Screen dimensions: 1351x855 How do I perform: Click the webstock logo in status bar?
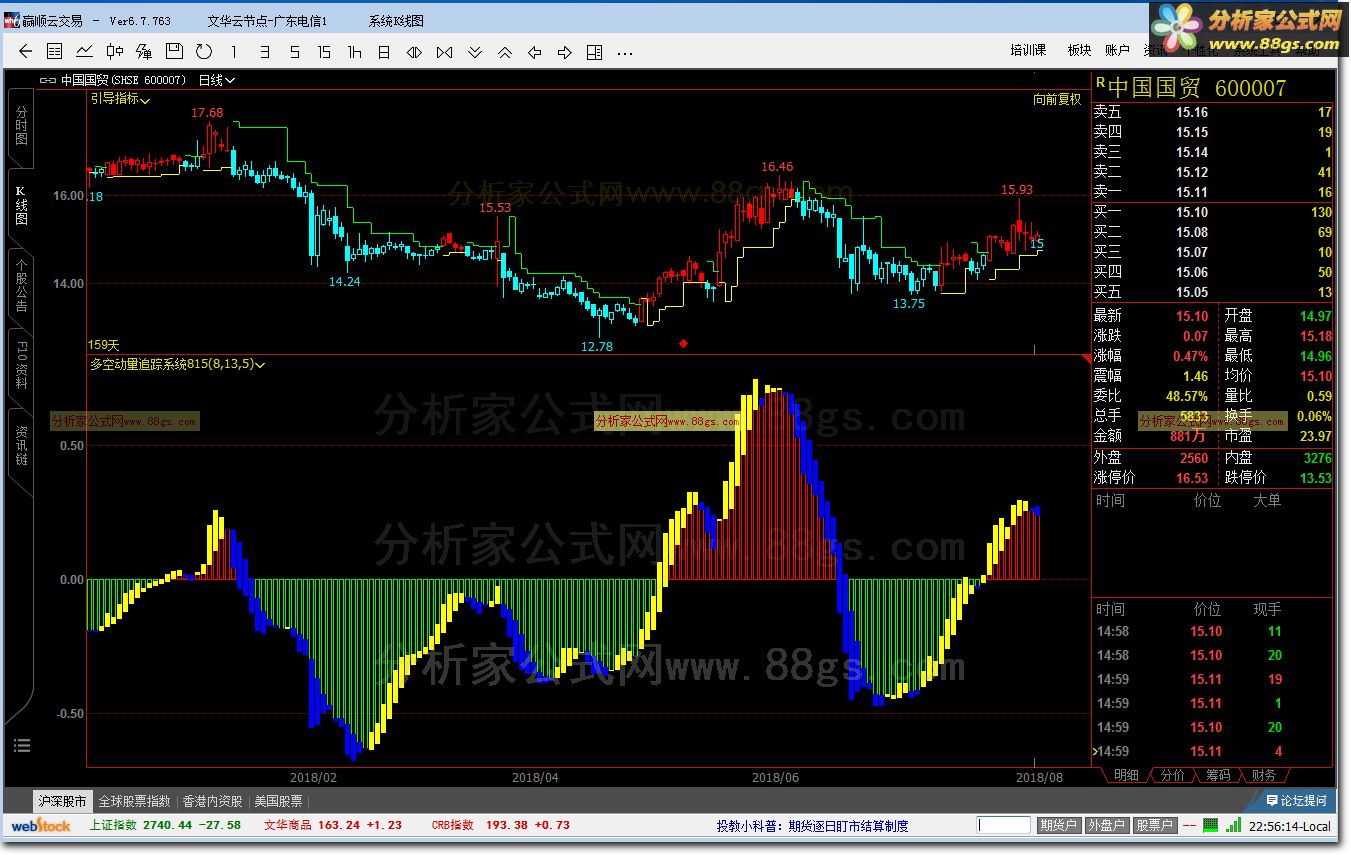click(x=41, y=825)
